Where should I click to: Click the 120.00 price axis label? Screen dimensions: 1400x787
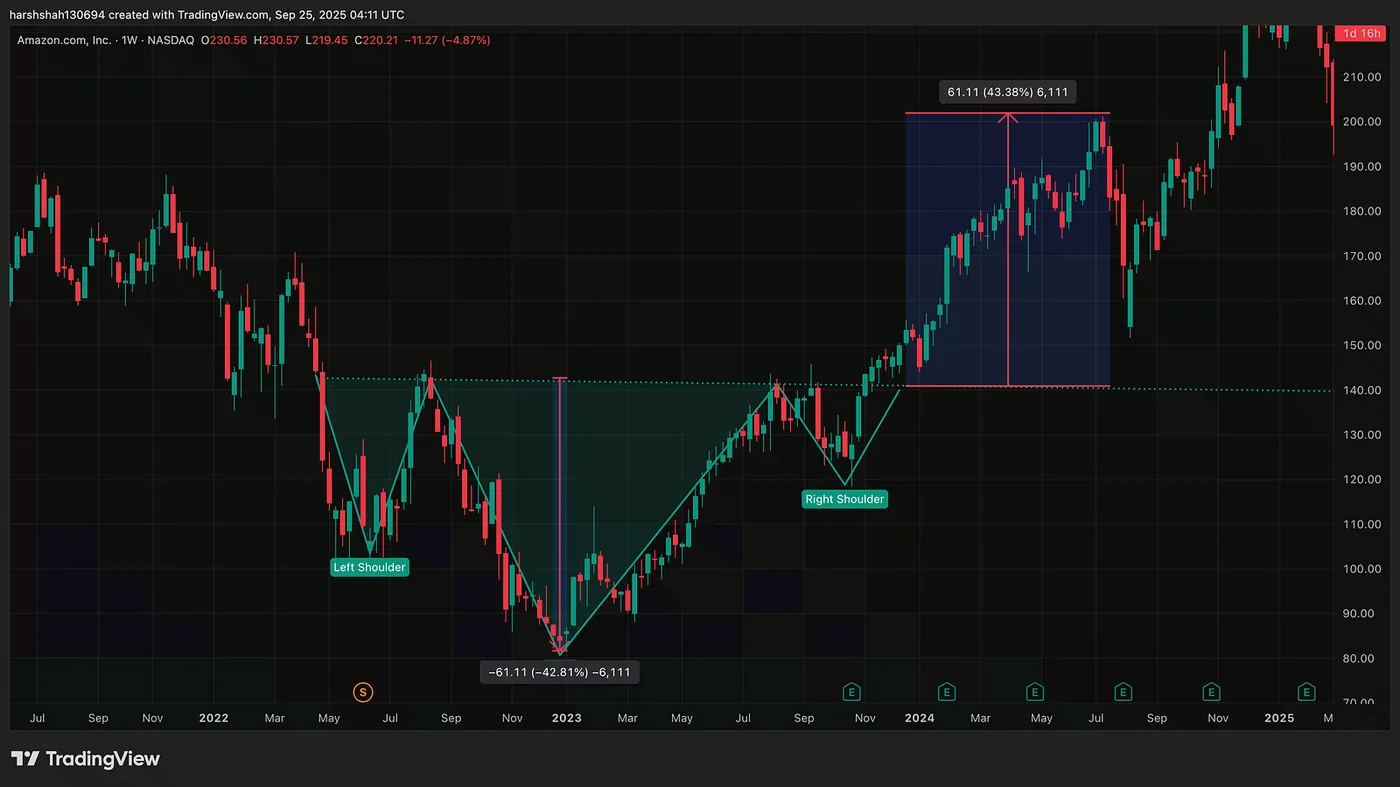pos(1361,480)
